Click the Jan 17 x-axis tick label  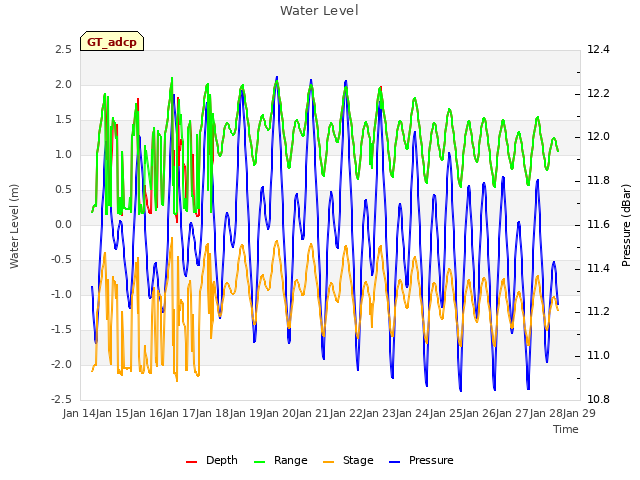[179, 413]
